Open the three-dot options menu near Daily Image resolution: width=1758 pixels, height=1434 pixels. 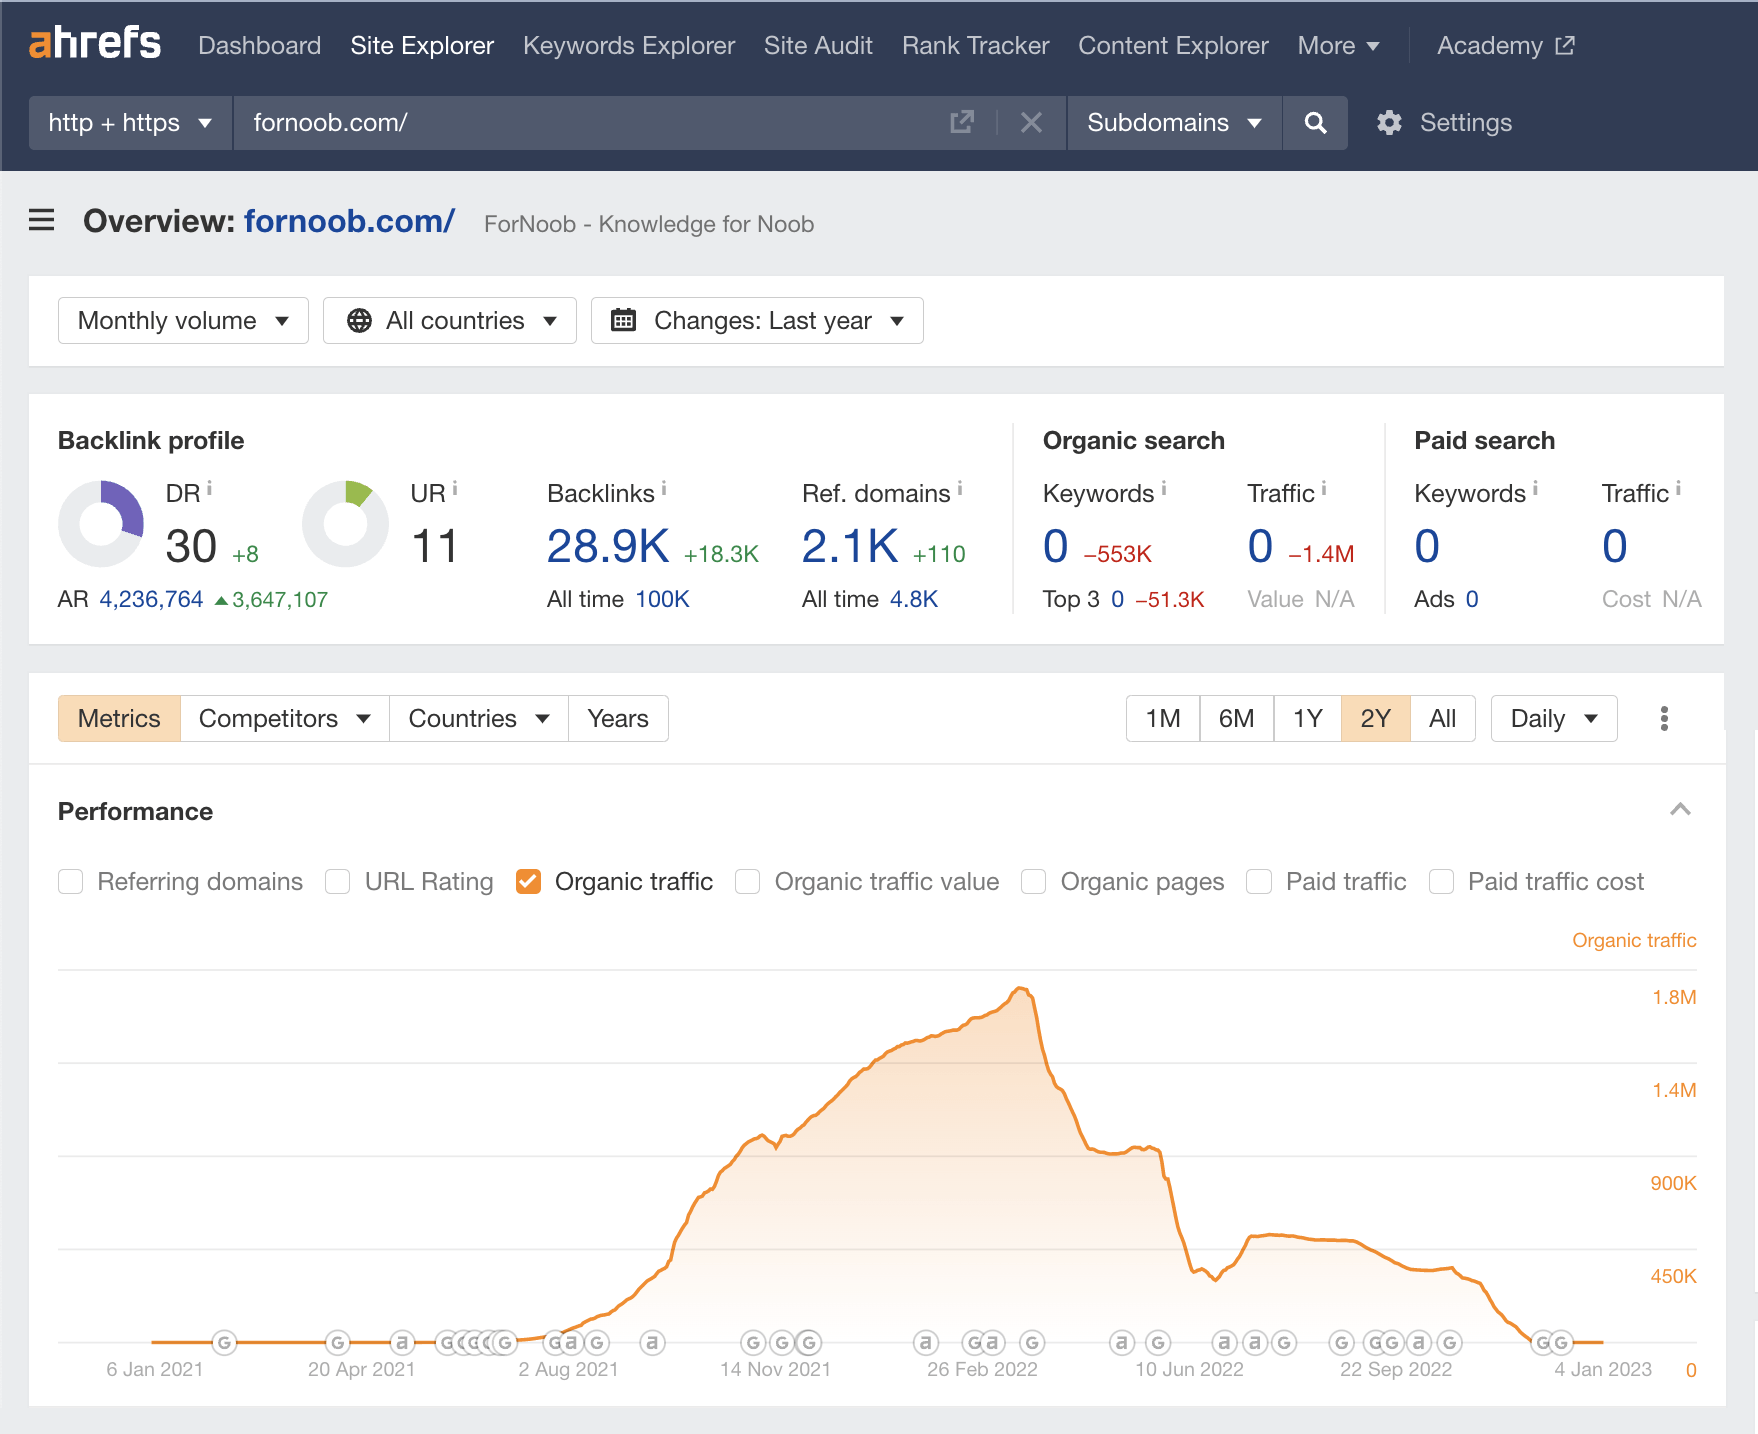1664,717
